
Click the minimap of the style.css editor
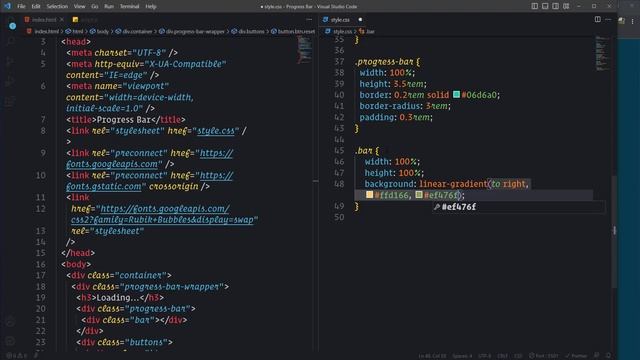pos(601,53)
